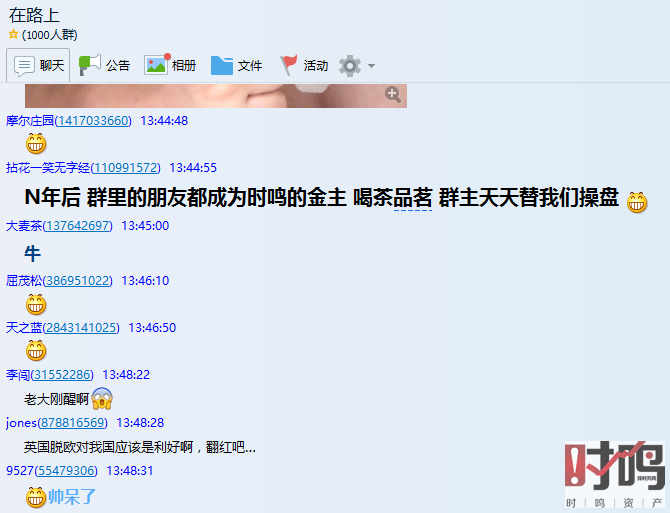This screenshot has width=670, height=513.
Task: Open profile link 137642697
Action: point(77,226)
